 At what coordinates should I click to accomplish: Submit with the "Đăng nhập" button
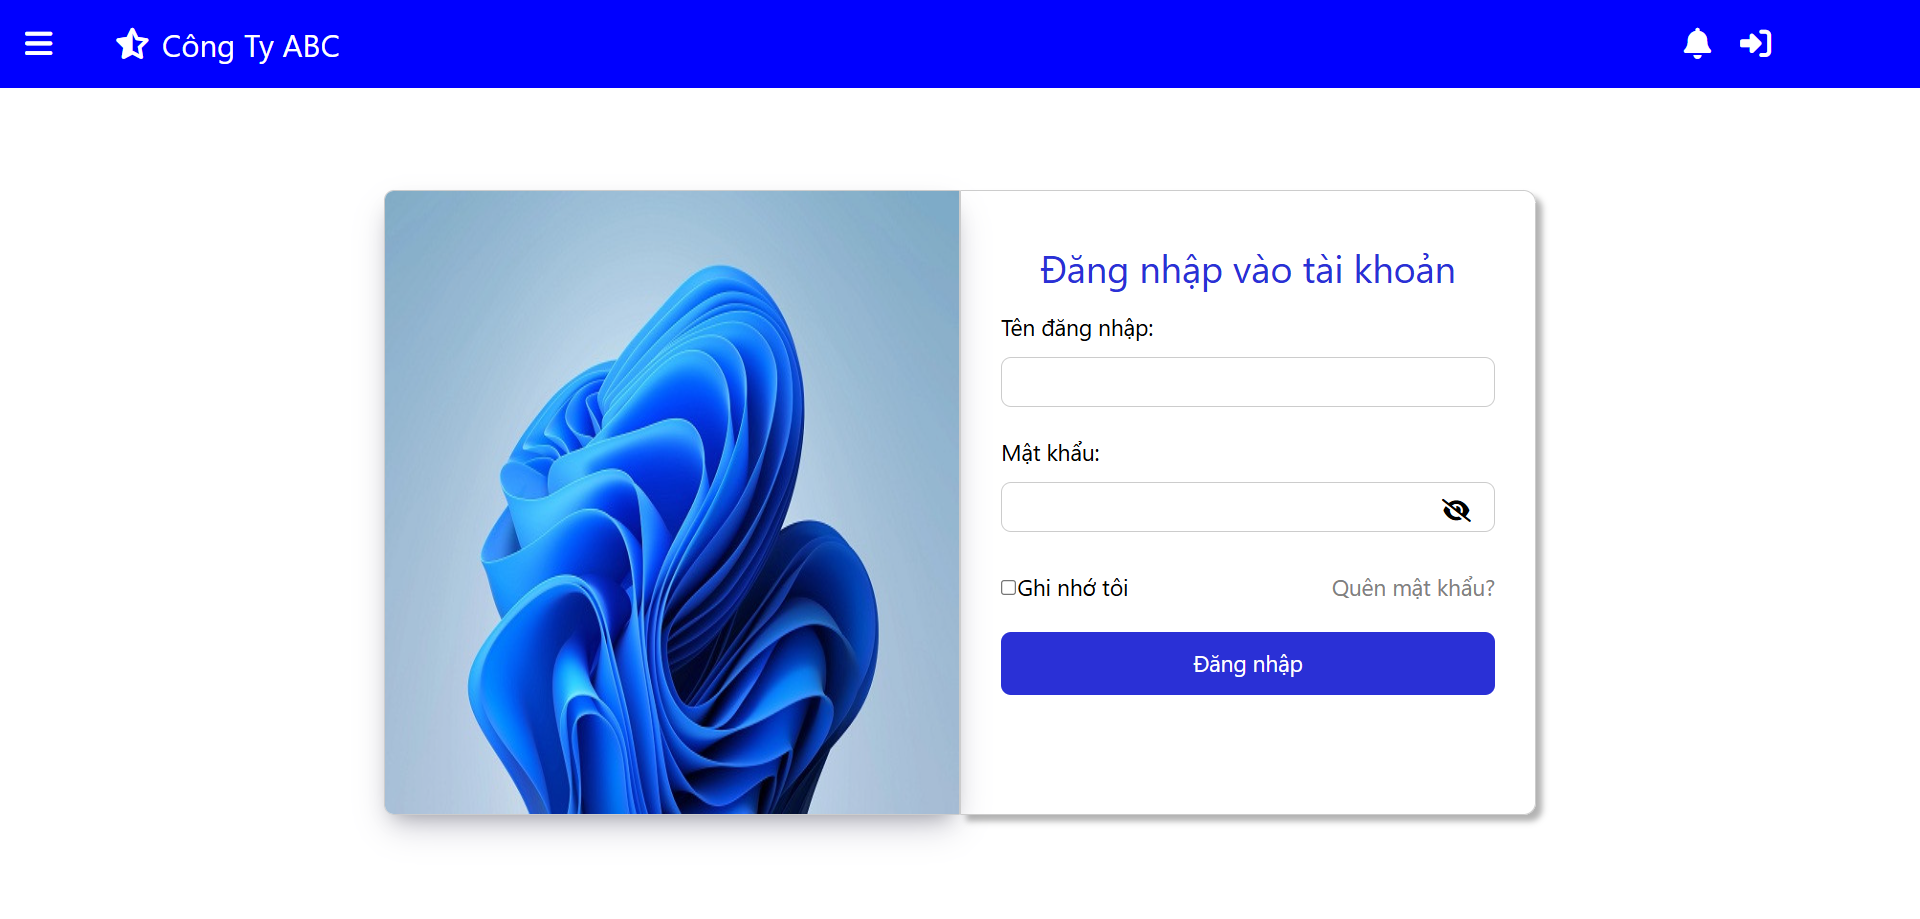[1247, 663]
